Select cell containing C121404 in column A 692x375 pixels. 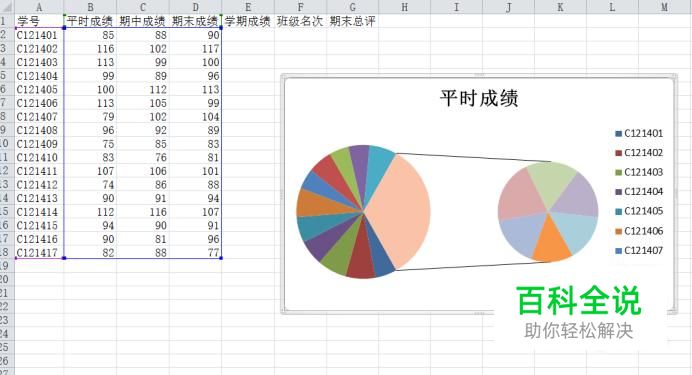coord(39,76)
